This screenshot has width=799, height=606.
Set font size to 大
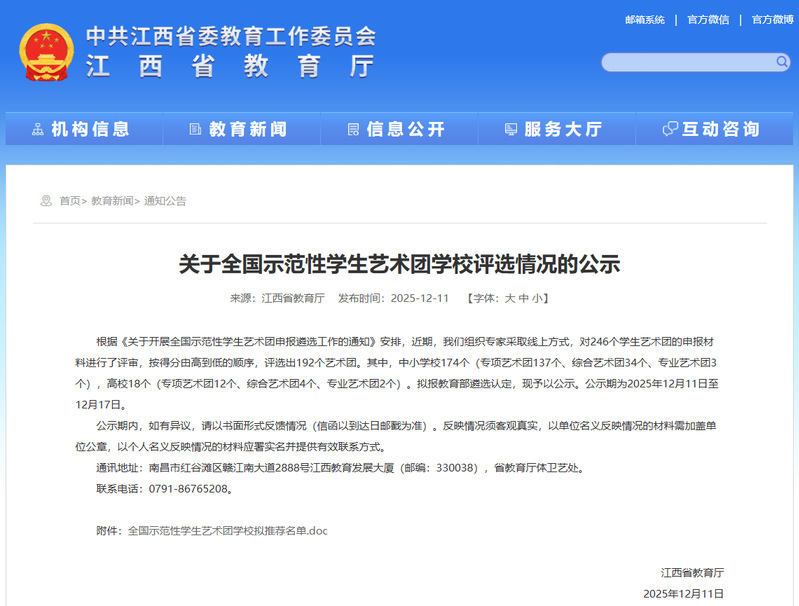[509, 298]
